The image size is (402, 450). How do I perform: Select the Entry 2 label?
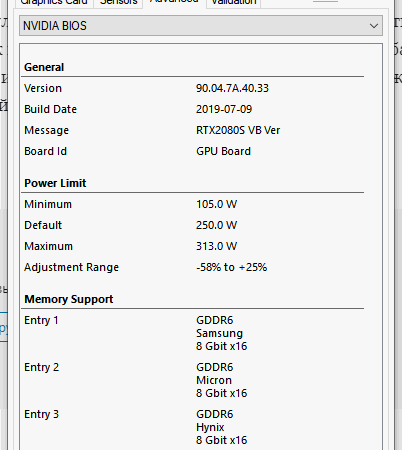pos(41,367)
